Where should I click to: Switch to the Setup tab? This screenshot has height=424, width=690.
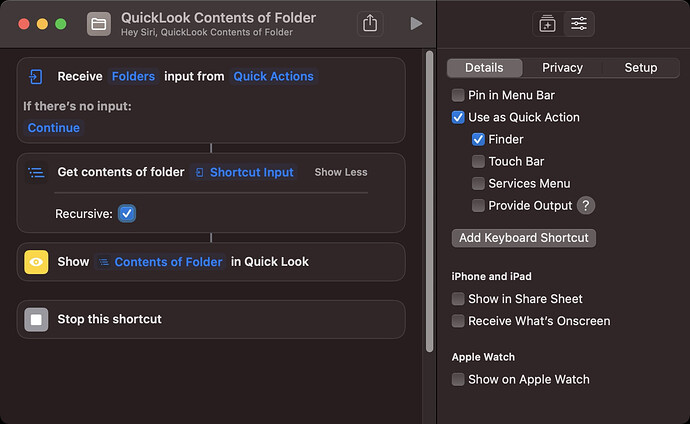pyautogui.click(x=641, y=68)
